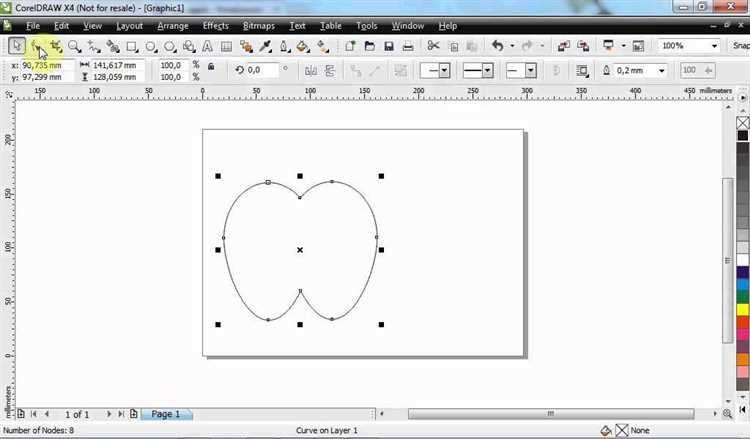The image size is (750, 439).
Task: Select the Rectangle tool
Action: (132, 46)
